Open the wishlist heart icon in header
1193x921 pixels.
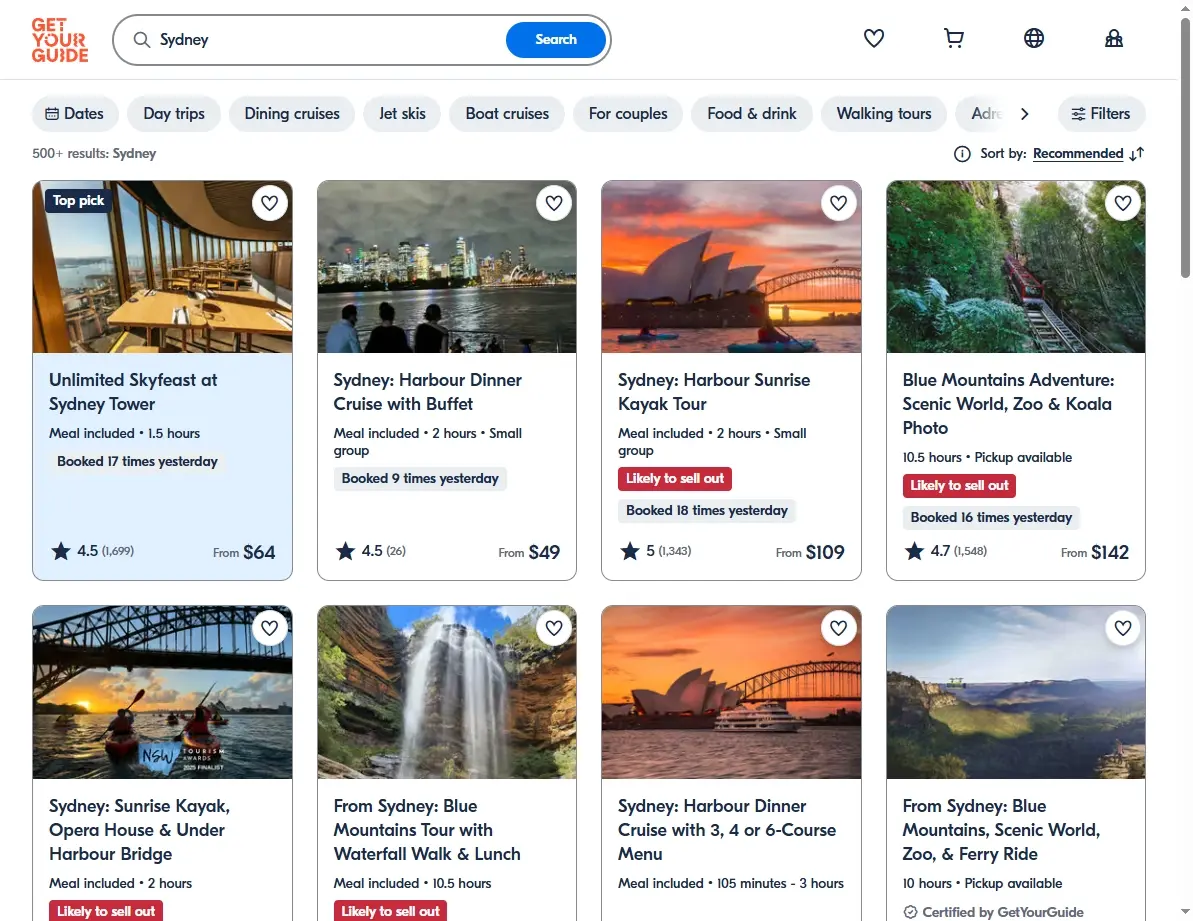[x=874, y=38]
